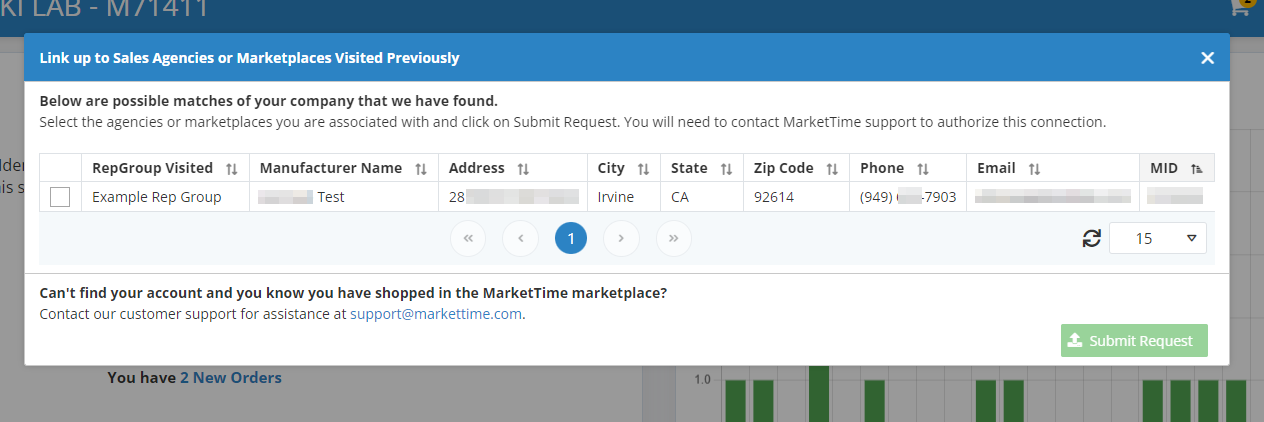This screenshot has height=422, width=1264.
Task: Go to next page of results
Action: click(x=621, y=238)
